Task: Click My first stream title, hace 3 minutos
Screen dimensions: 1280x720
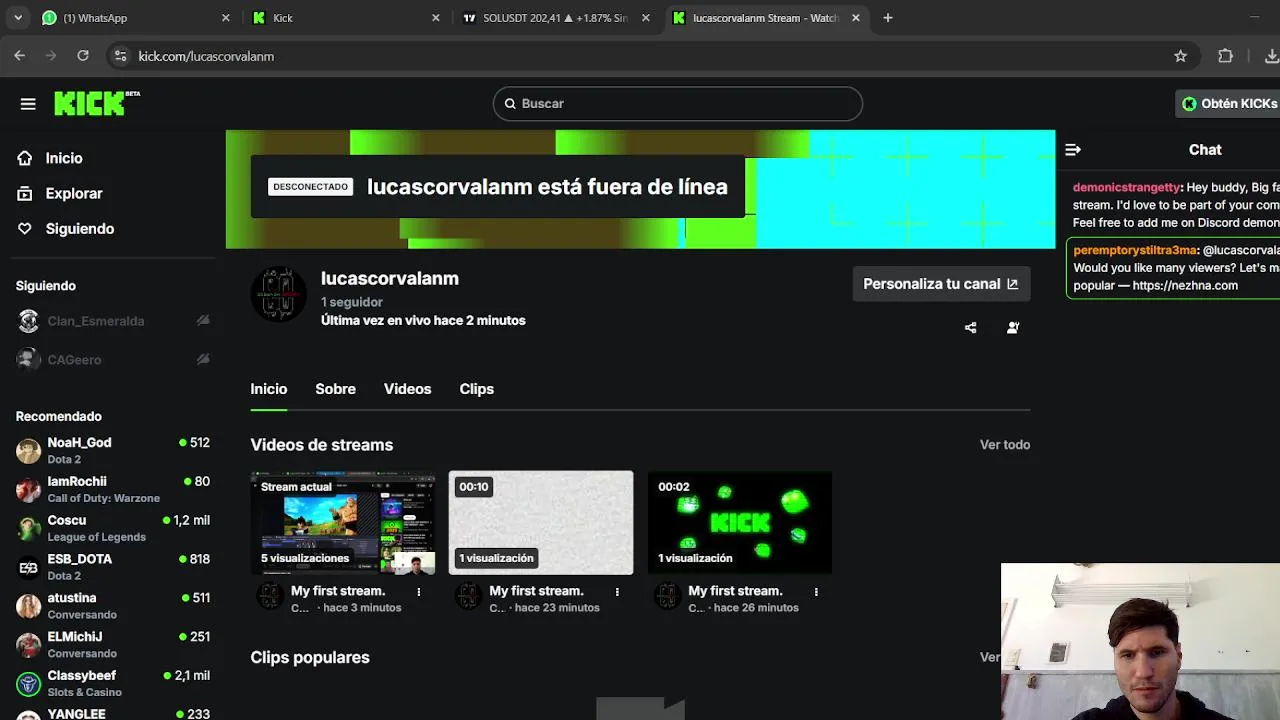Action: pos(338,591)
